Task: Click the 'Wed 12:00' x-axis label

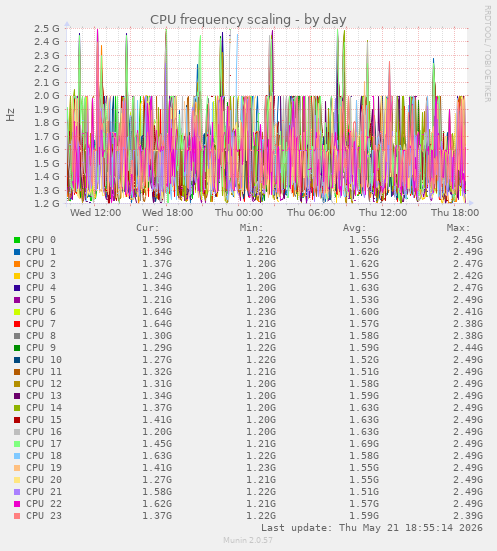Action: coord(95,213)
